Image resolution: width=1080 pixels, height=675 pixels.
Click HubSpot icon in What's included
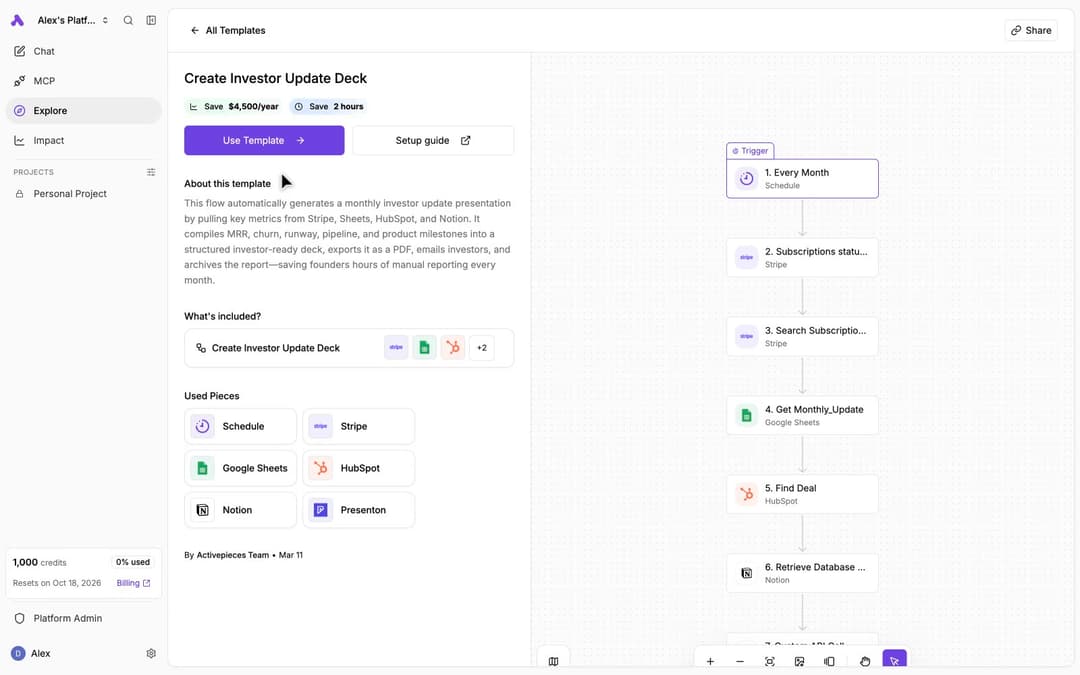point(453,348)
